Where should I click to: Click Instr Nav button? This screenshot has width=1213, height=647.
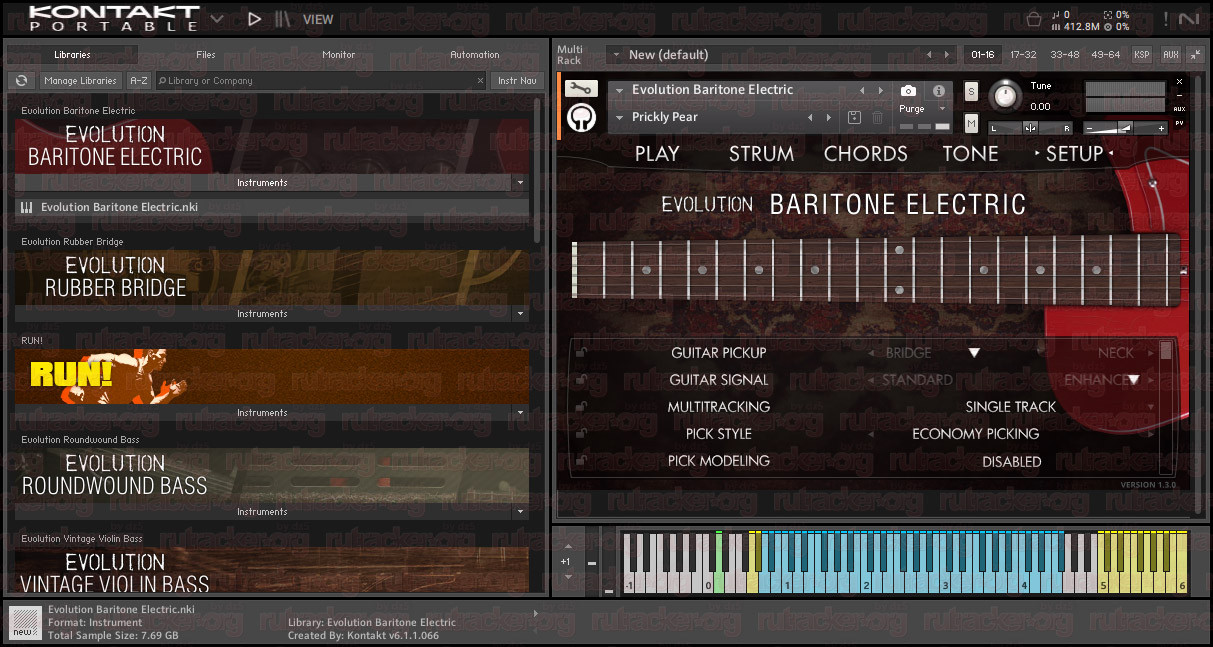[x=517, y=80]
